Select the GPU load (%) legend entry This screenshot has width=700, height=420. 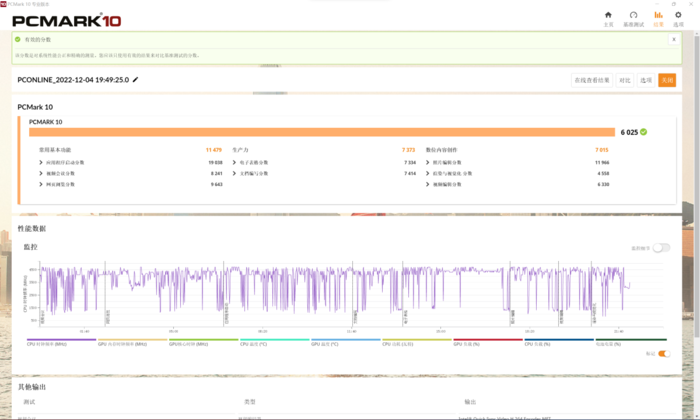tap(488, 342)
